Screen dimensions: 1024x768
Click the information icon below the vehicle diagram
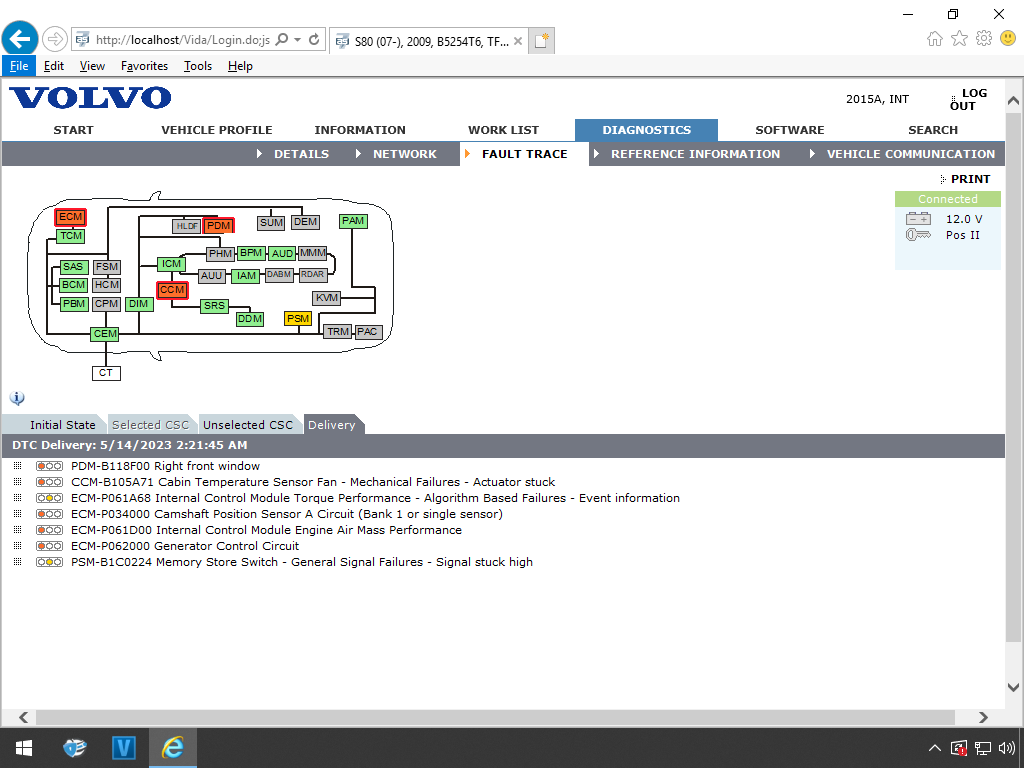pyautogui.click(x=17, y=398)
